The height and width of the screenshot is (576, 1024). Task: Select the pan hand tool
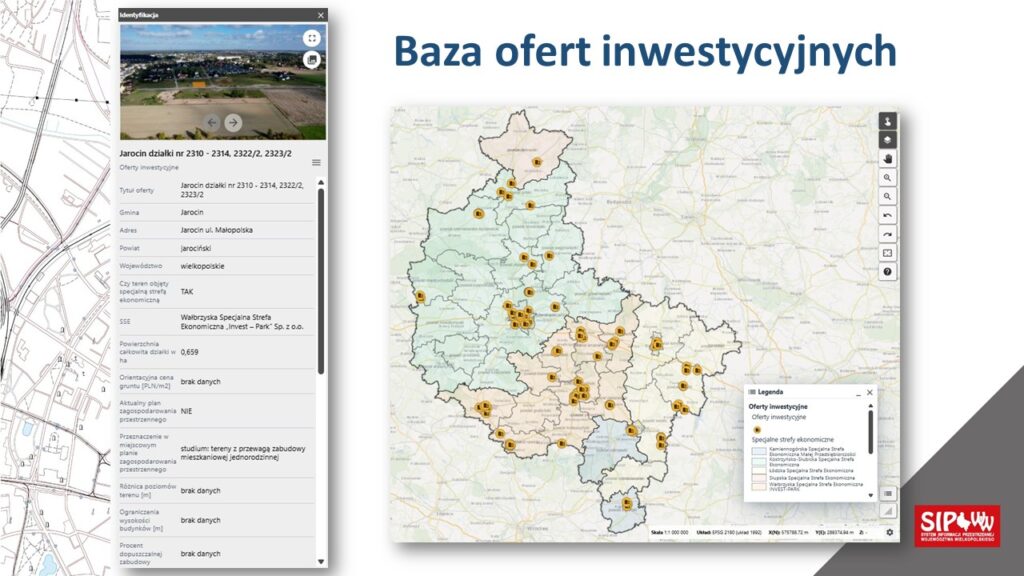tap(887, 158)
